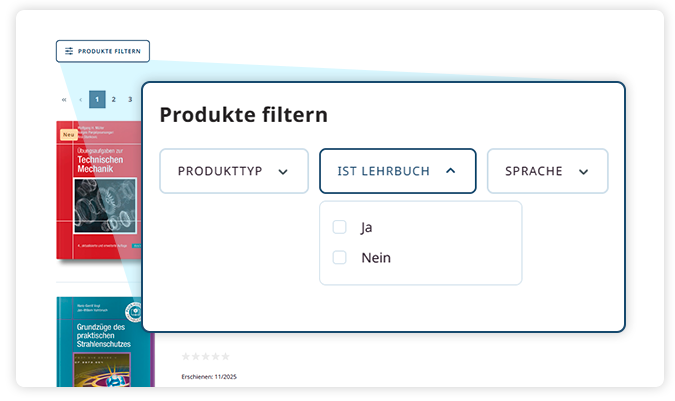Screen dimensions: 675x401
Task: Click previous page arrow icon
Action: (80, 100)
